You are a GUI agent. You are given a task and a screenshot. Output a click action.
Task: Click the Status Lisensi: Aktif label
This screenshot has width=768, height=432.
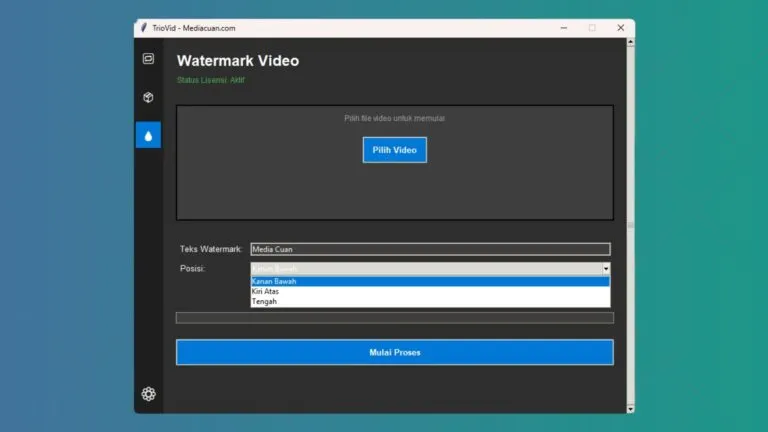point(210,80)
